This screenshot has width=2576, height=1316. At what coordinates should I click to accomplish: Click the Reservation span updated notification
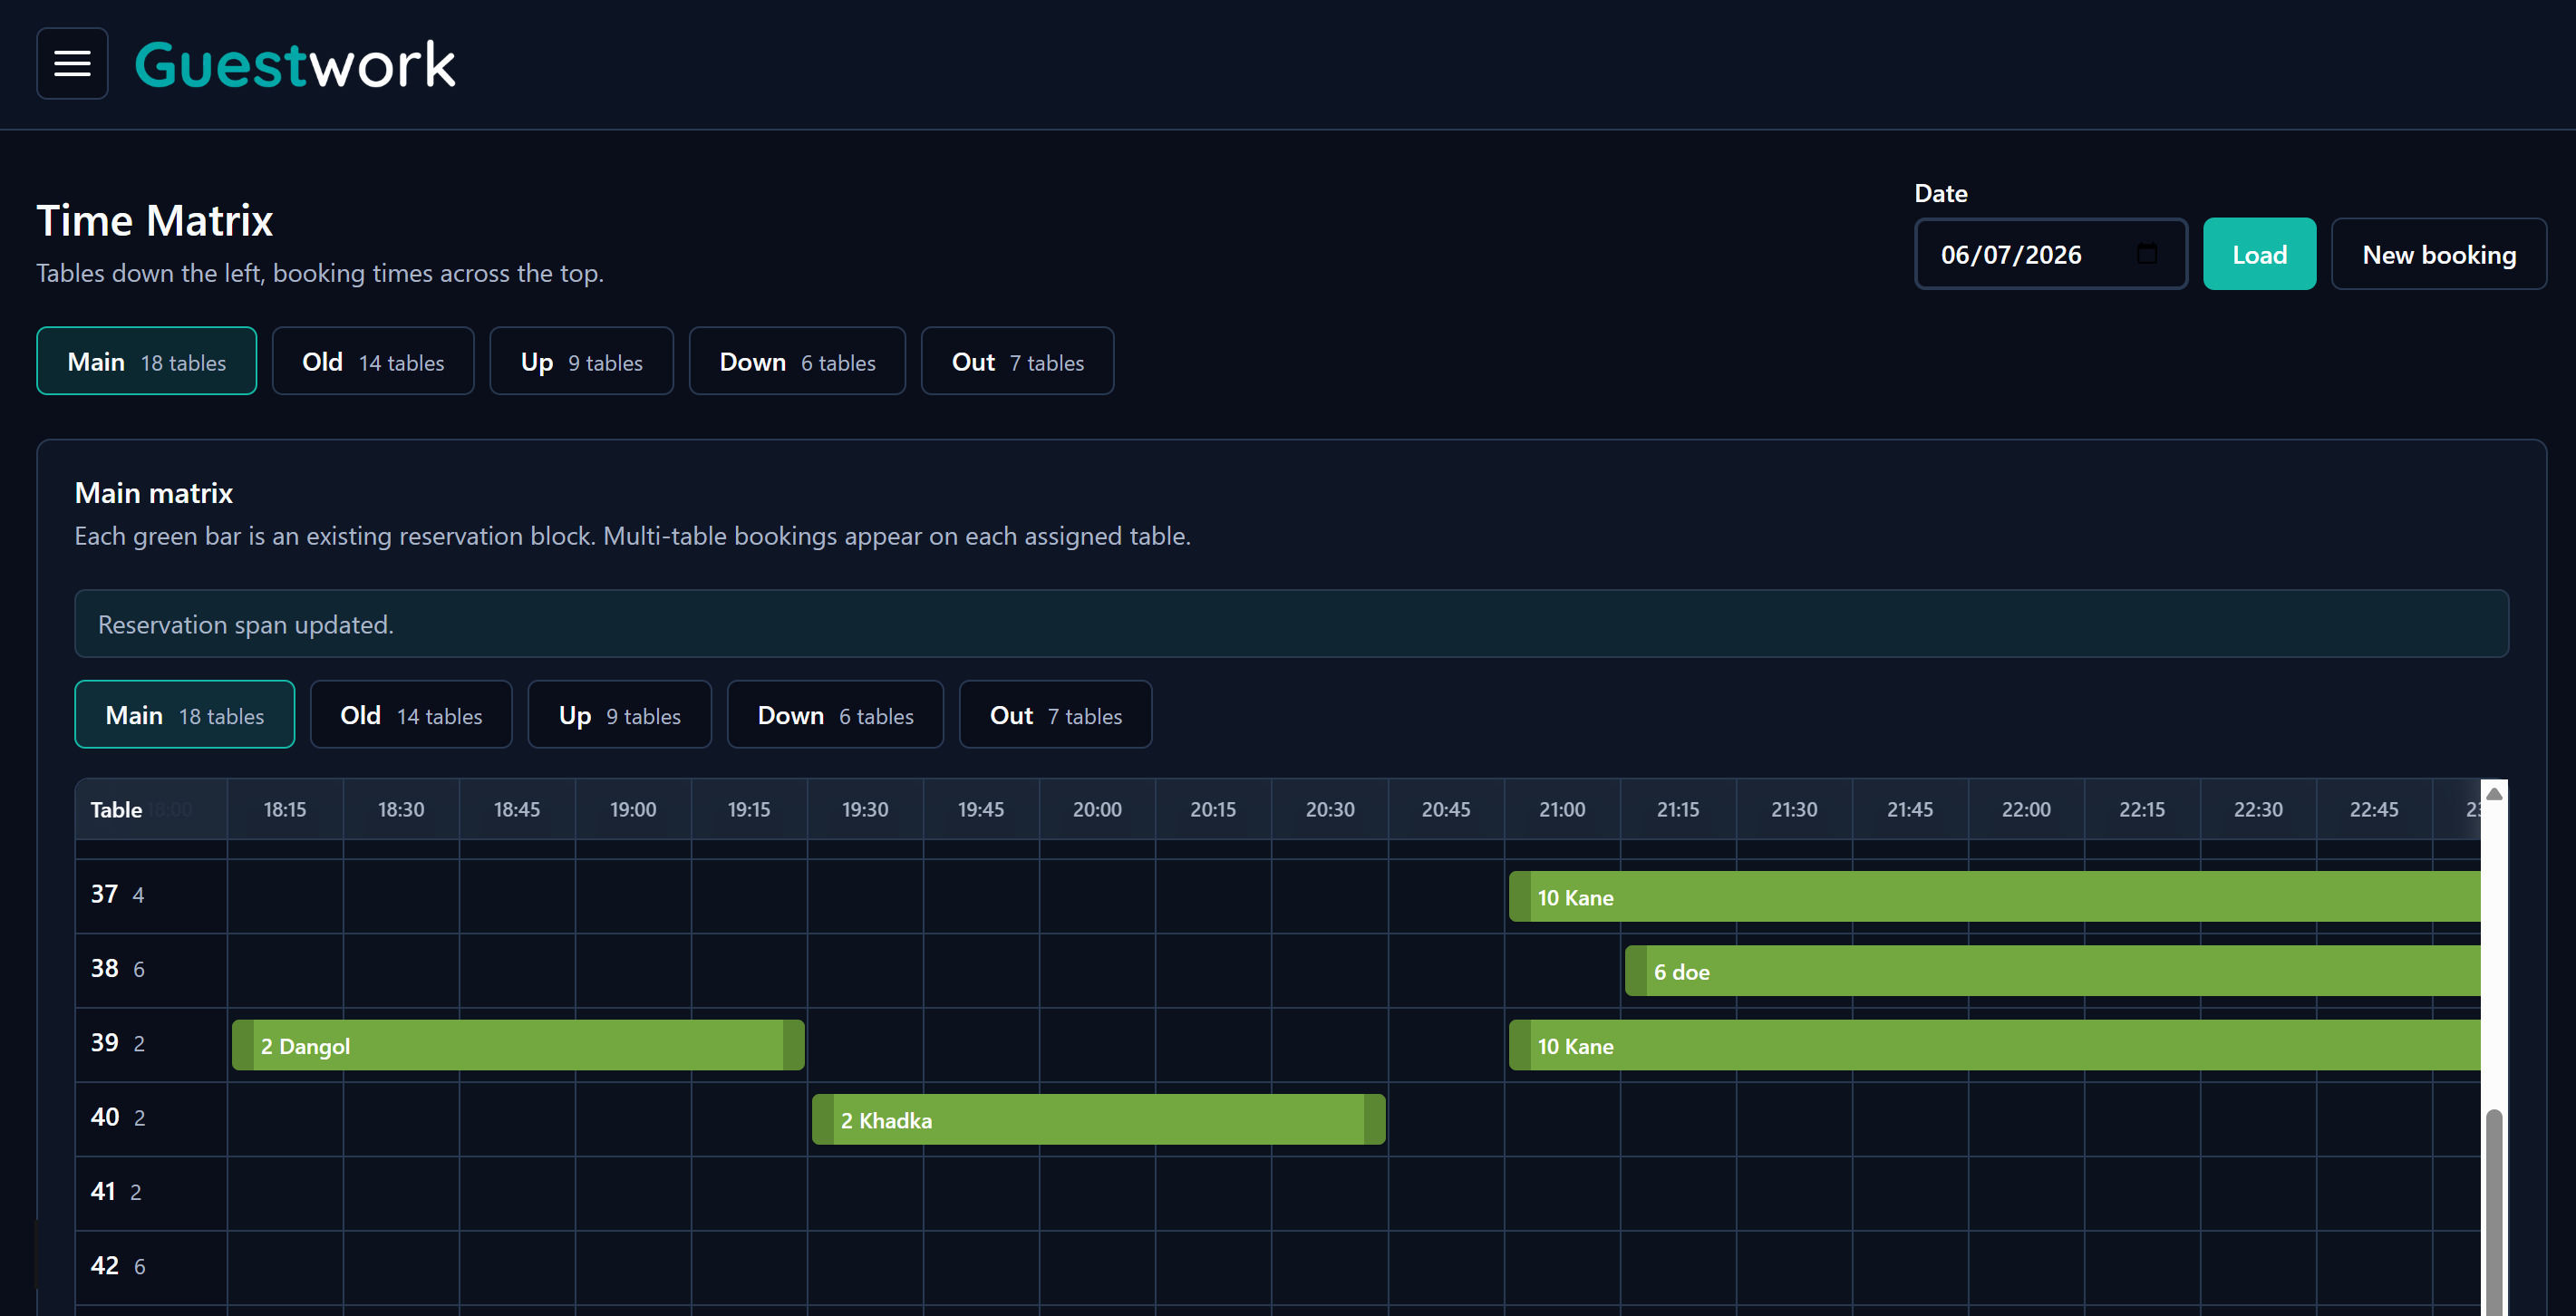[x=1291, y=623]
